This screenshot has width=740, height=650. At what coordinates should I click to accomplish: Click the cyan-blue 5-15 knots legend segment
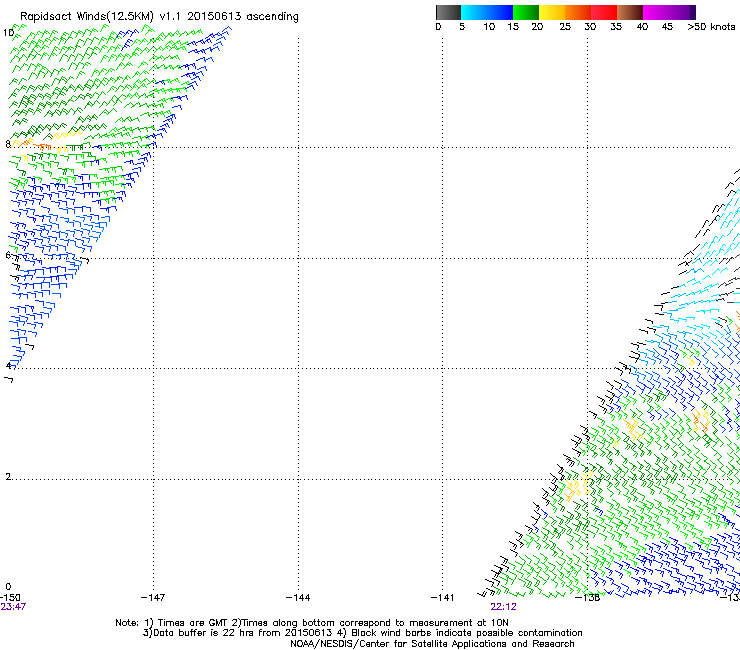coord(487,12)
